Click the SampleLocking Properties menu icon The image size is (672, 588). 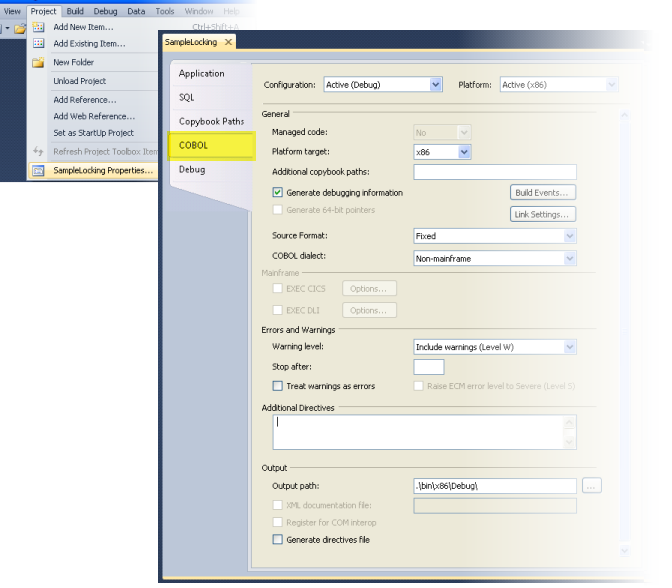(x=38, y=171)
